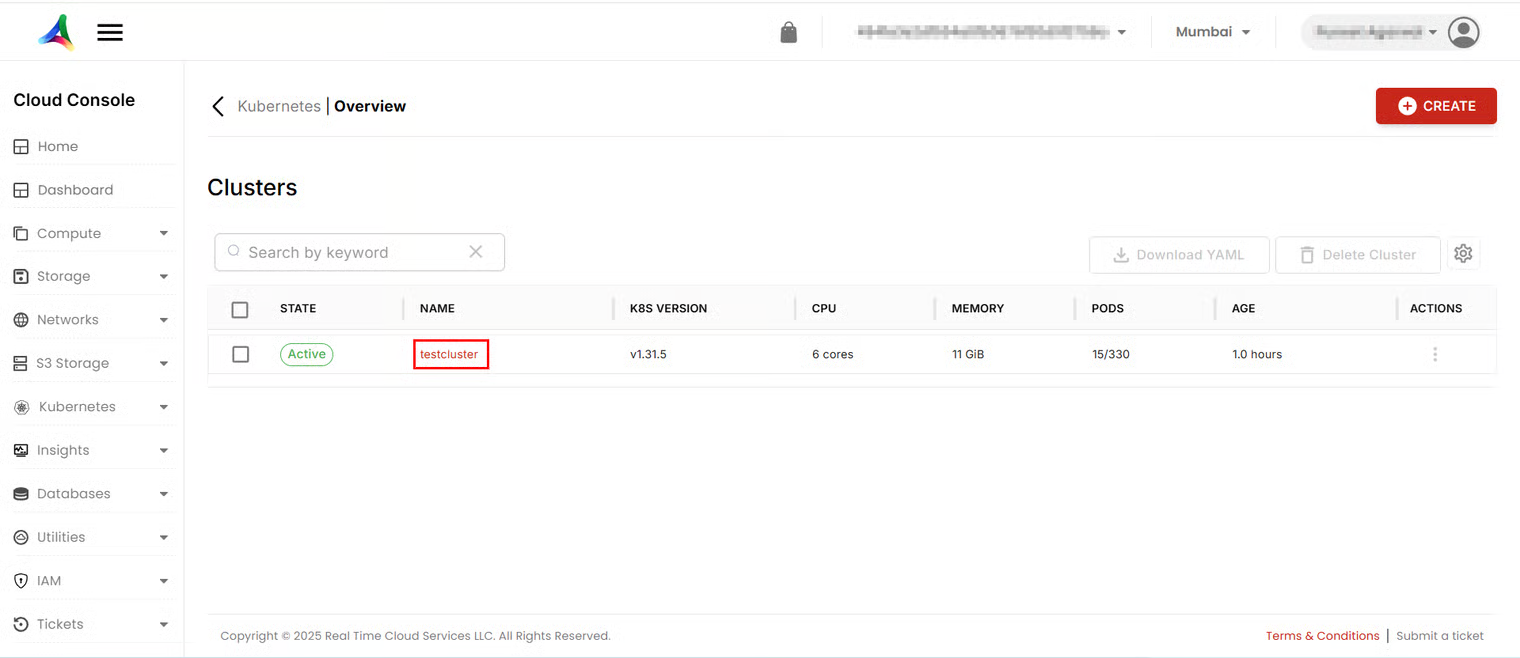Viewport: 1520px width, 658px height.
Task: Check the testcluster row checkbox
Action: coord(240,354)
